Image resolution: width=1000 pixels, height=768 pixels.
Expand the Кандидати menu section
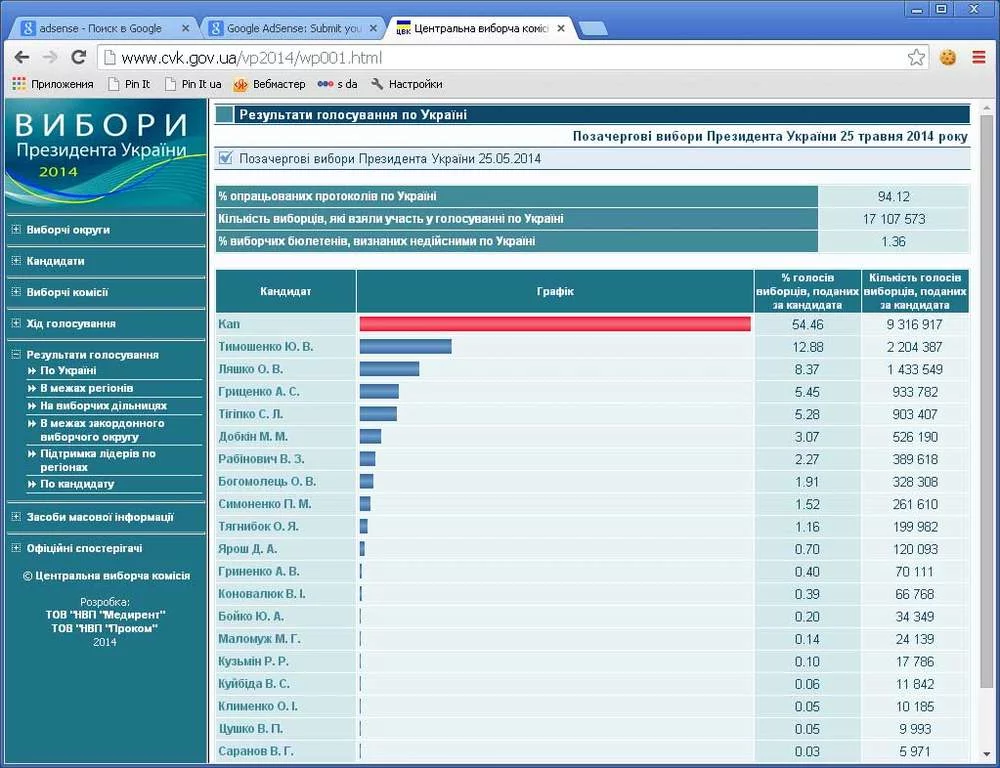[16, 261]
